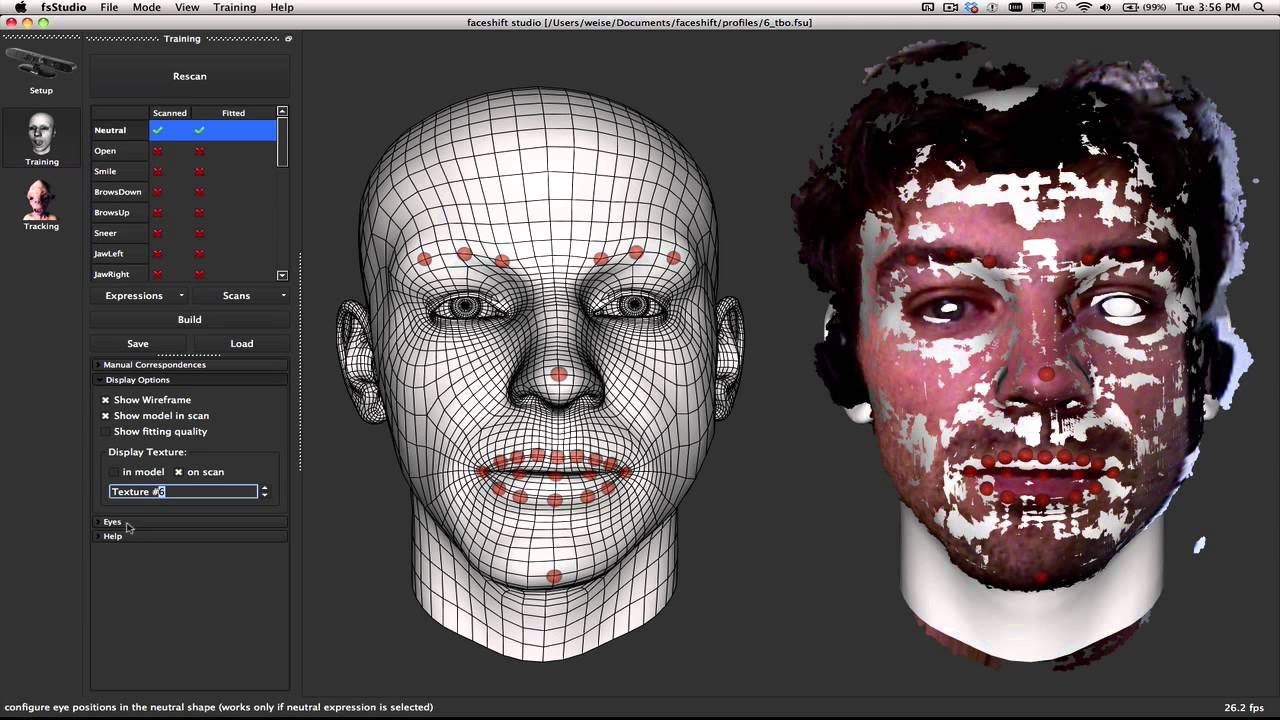1280x720 pixels.
Task: Click the expression list scrollbar thumb
Action: click(x=282, y=142)
